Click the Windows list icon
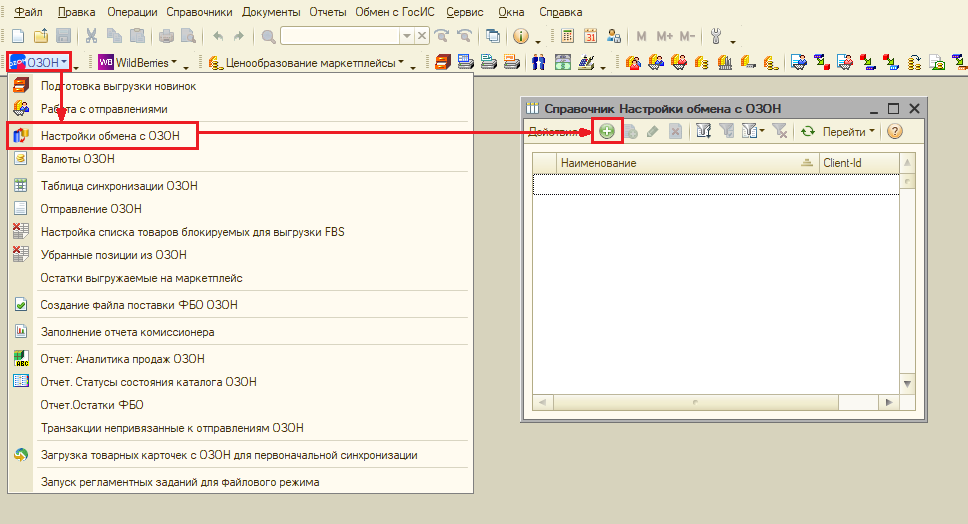Screen dimensions: 968x524 493,36
